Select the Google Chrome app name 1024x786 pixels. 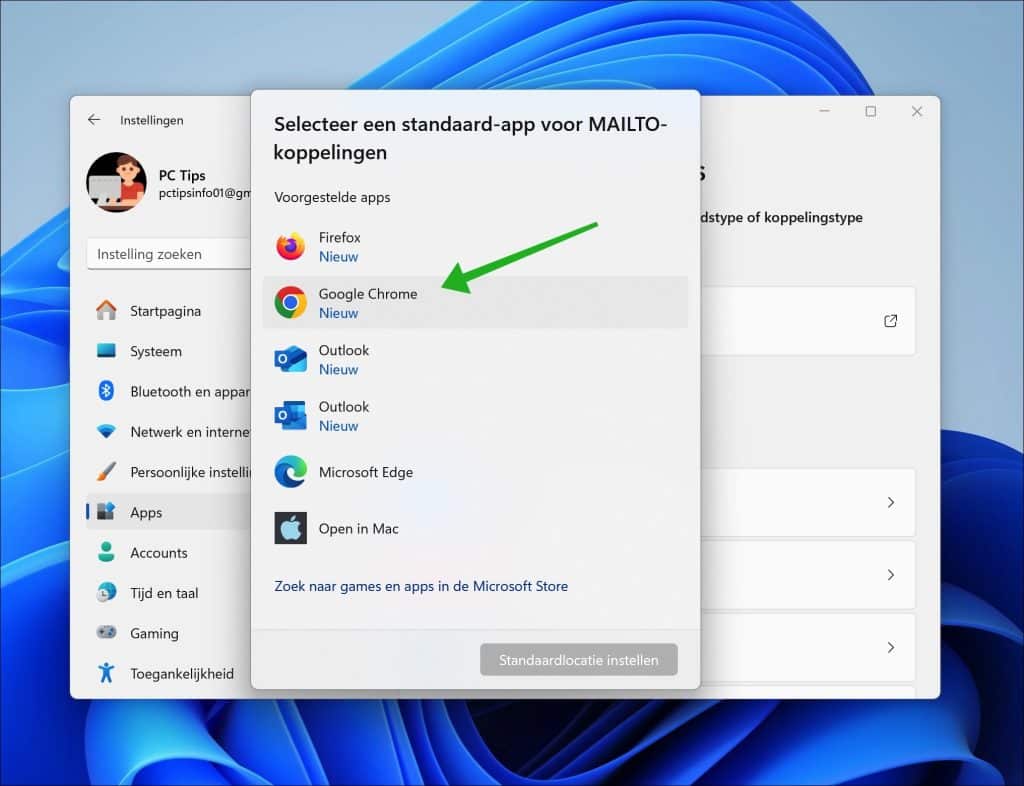[x=368, y=294]
